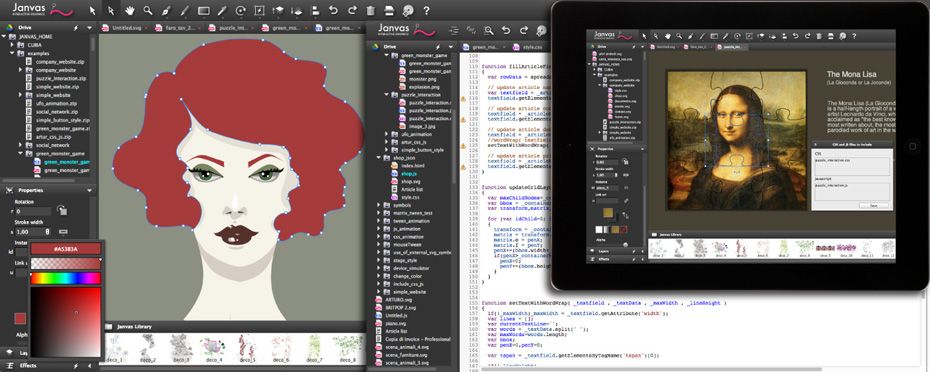Select the Pencil line tool
930x372 pixels.
tap(184, 10)
